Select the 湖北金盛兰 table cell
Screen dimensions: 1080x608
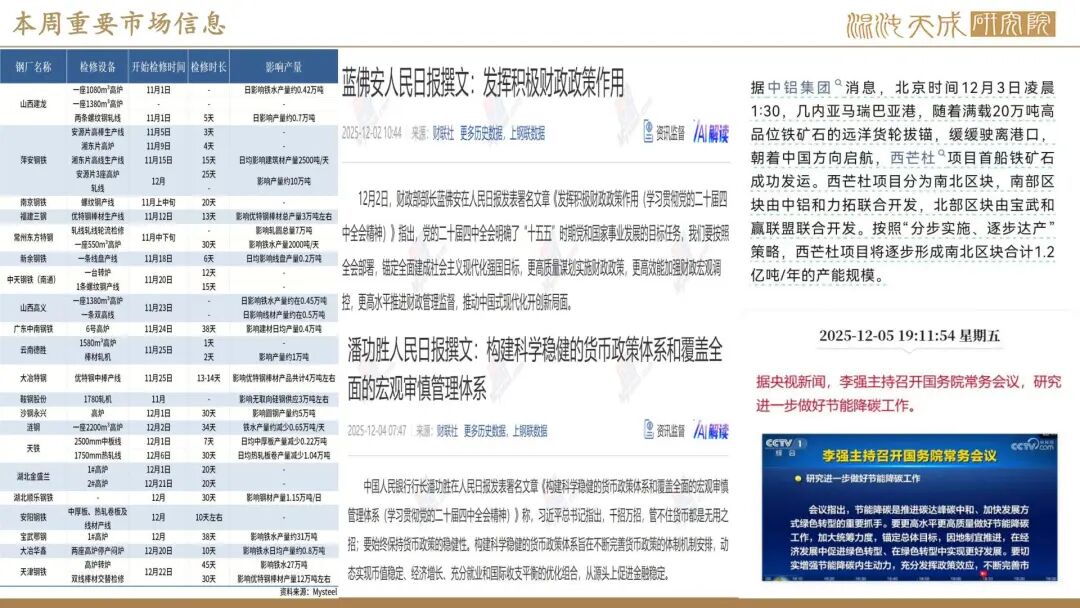tap(33, 476)
